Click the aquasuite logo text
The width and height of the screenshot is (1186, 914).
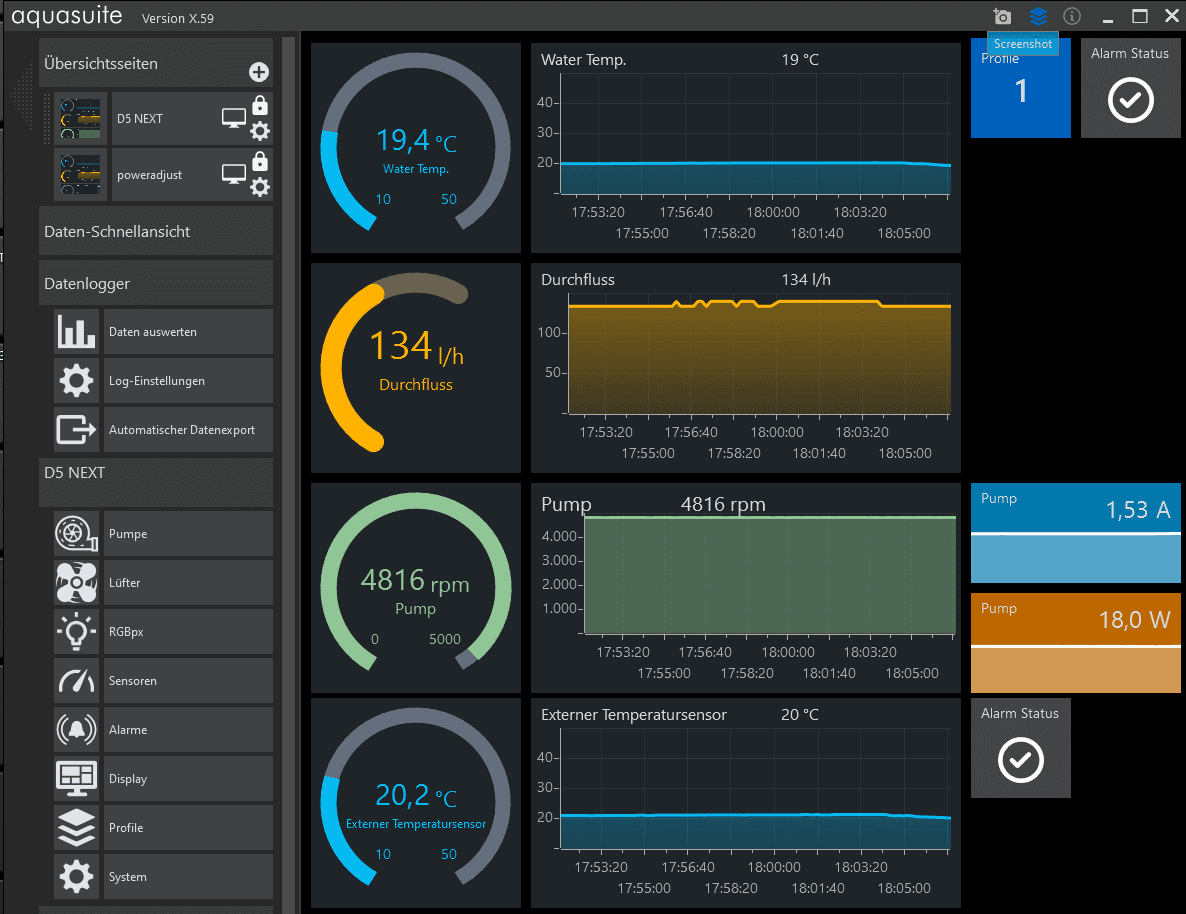pos(67,16)
